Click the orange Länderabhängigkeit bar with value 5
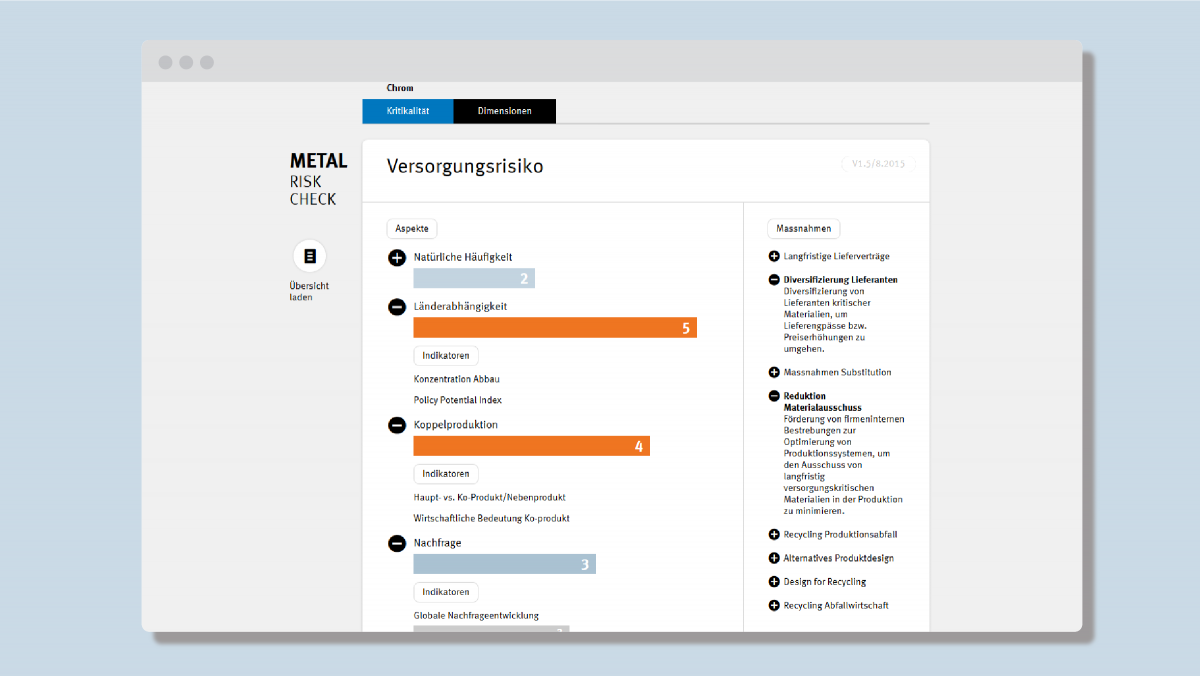 pos(555,328)
